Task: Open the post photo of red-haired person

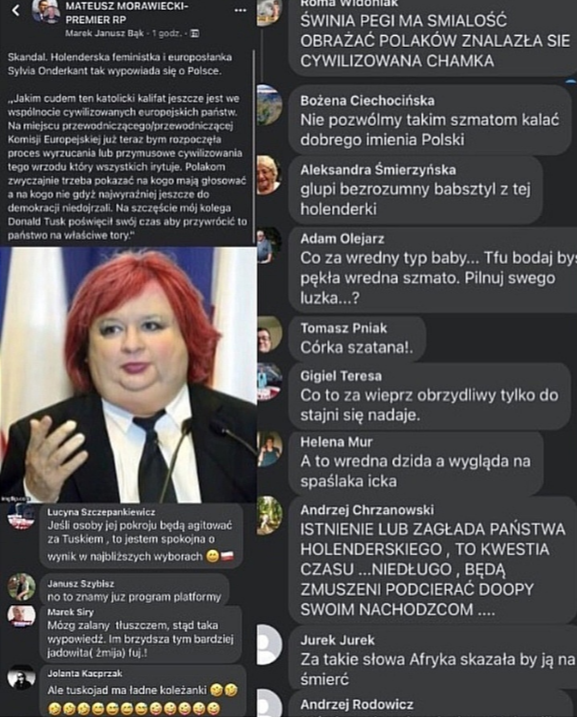Action: [x=128, y=375]
